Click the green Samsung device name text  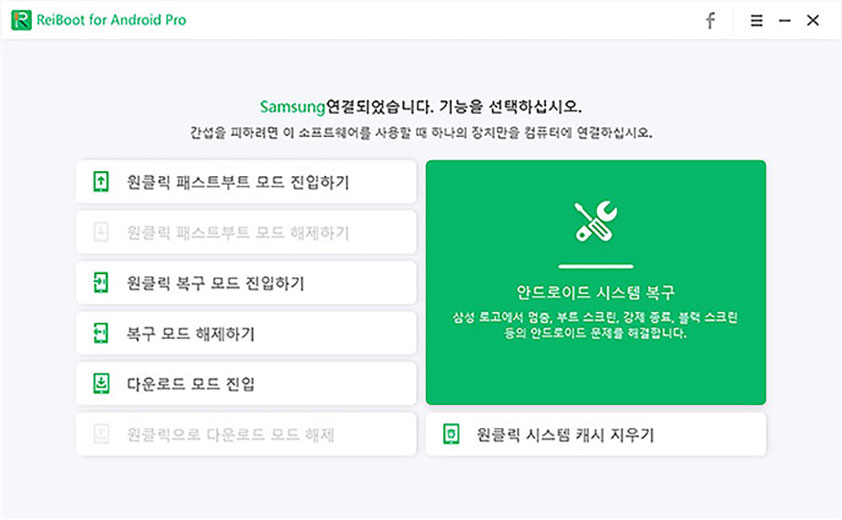coord(293,107)
